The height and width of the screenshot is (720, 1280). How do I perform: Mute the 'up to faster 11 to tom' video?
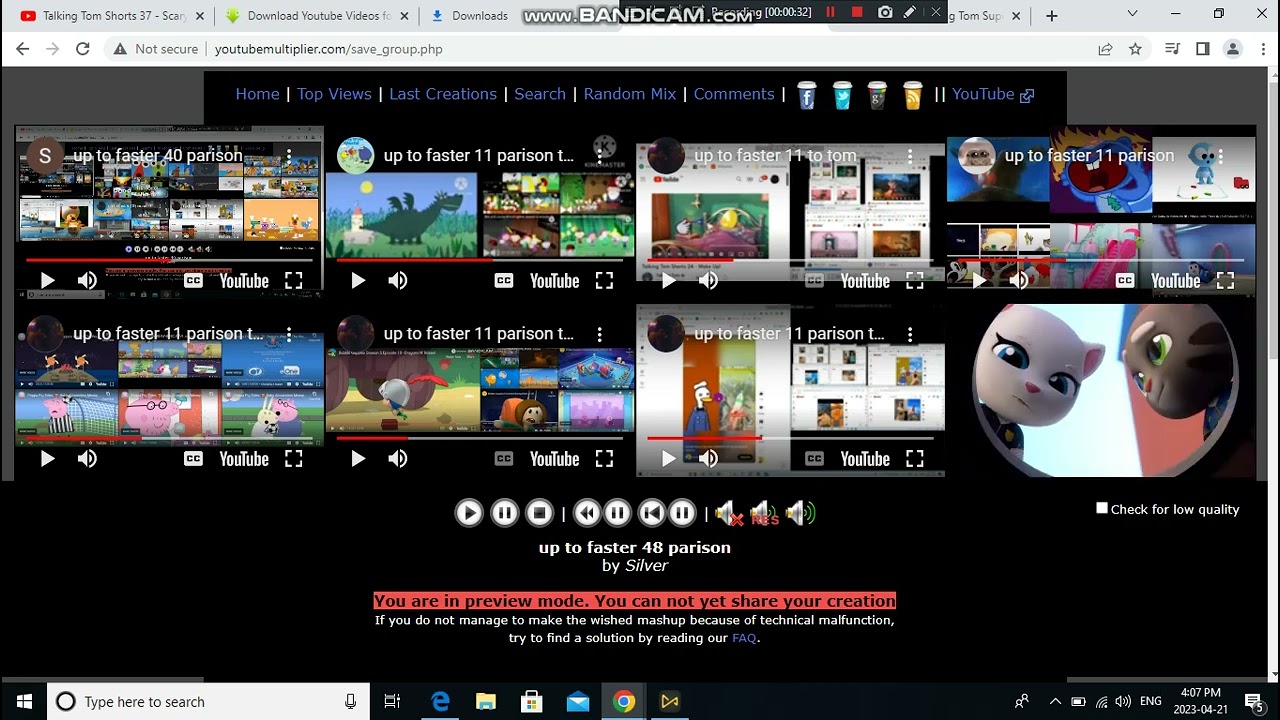tap(708, 281)
